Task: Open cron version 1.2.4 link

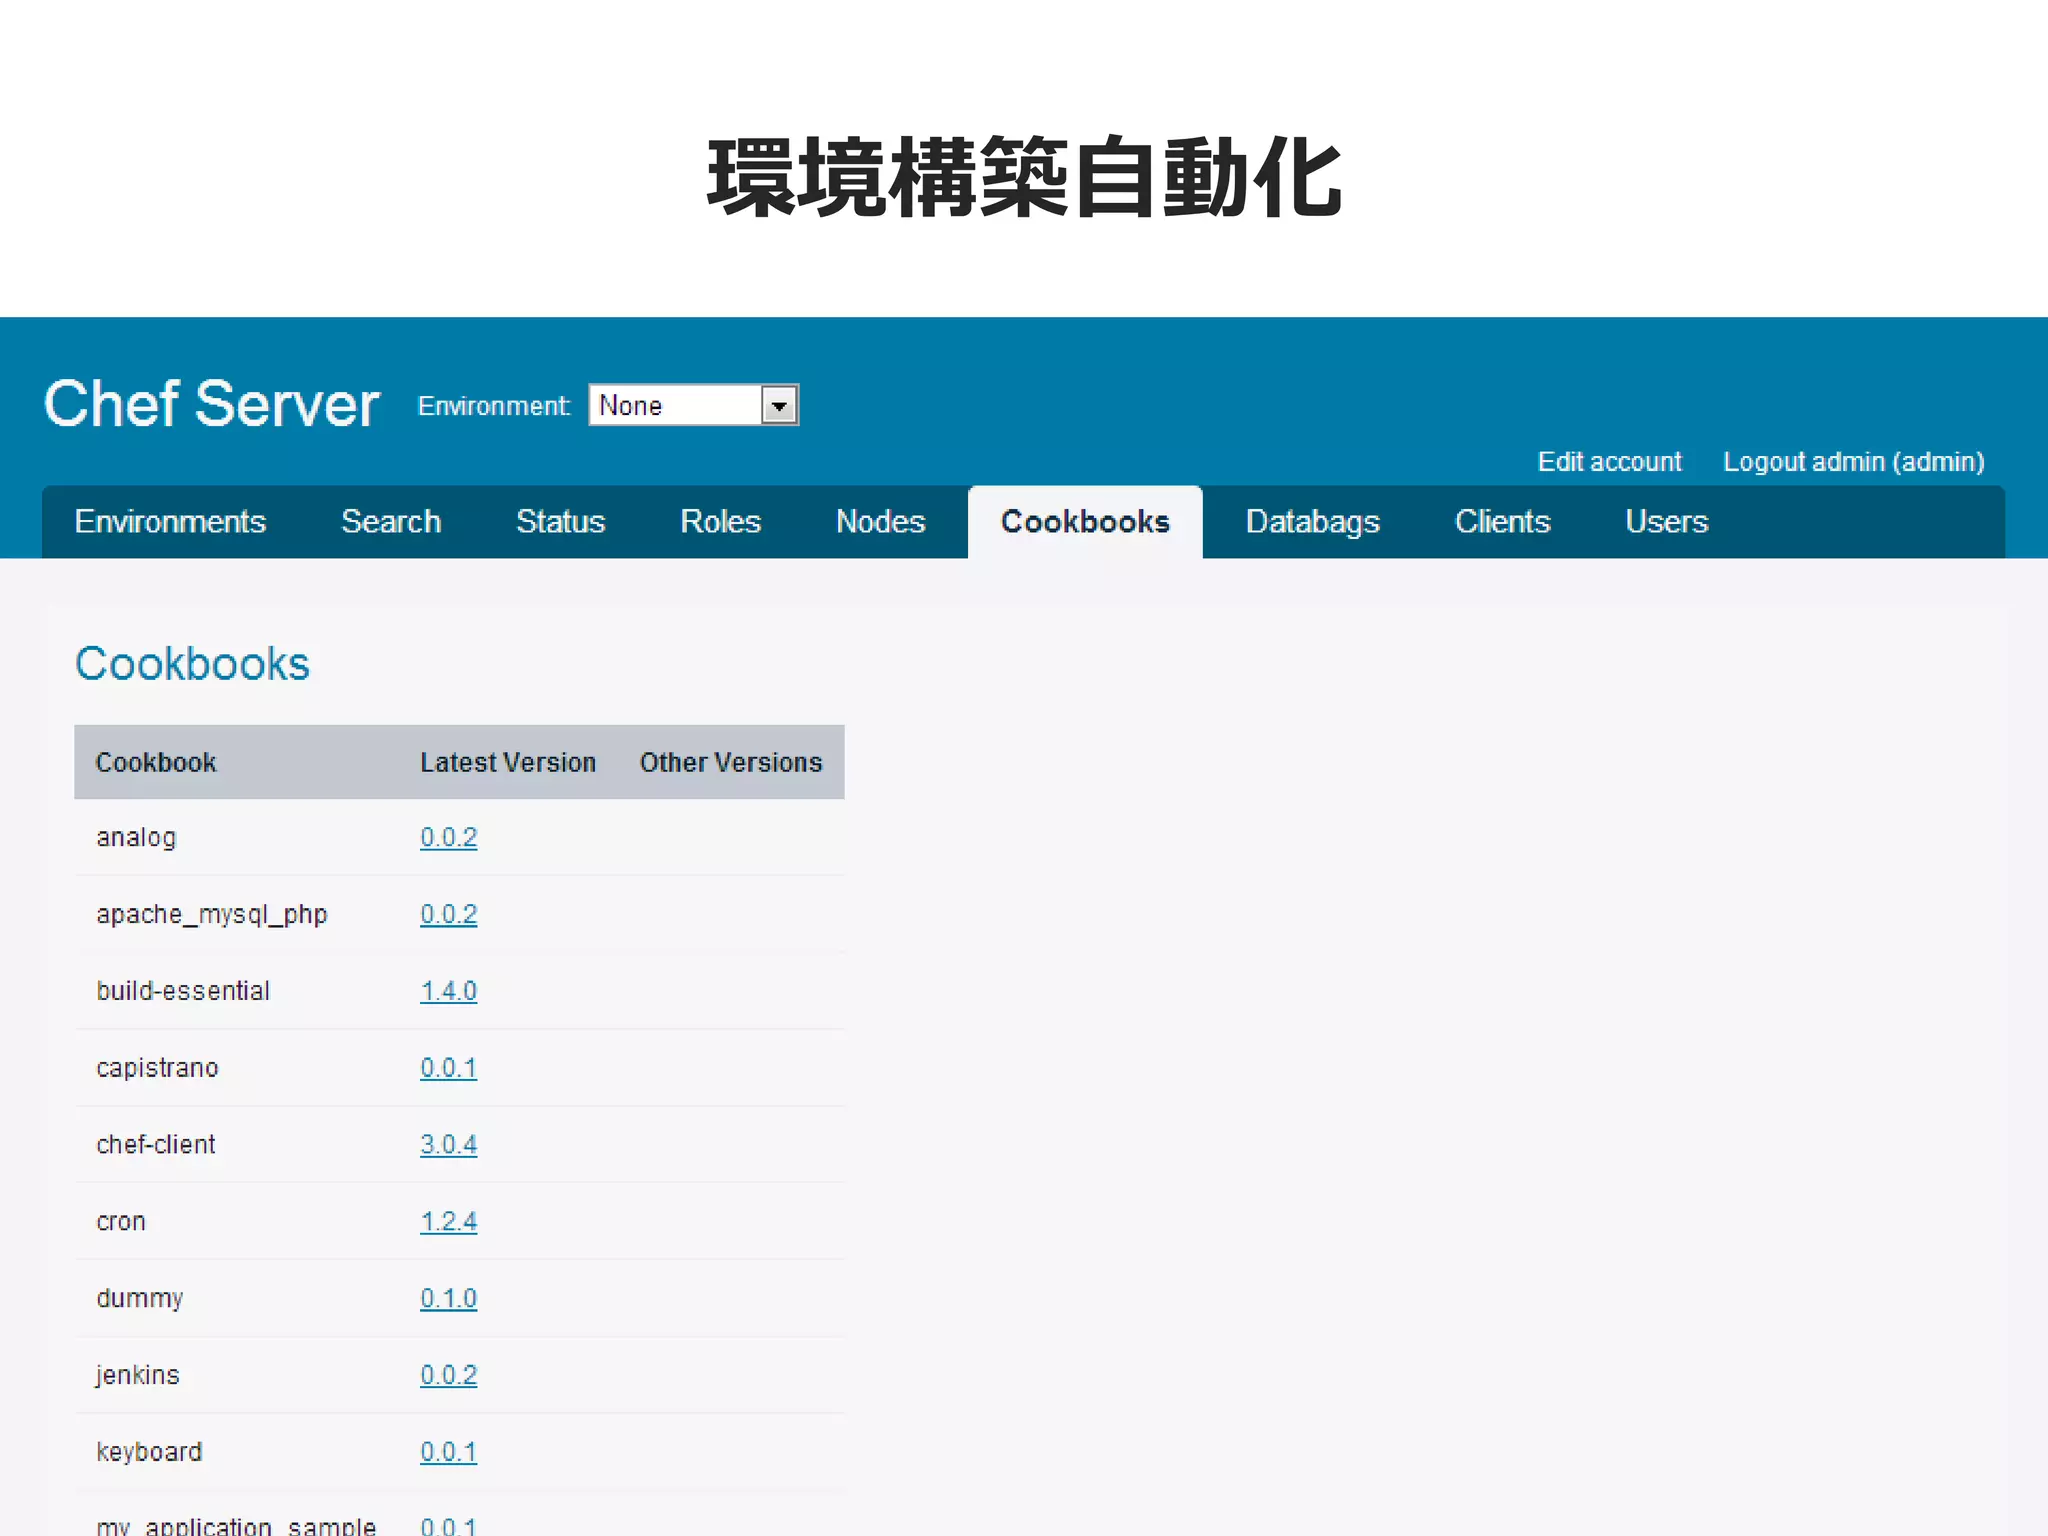Action: click(448, 1222)
